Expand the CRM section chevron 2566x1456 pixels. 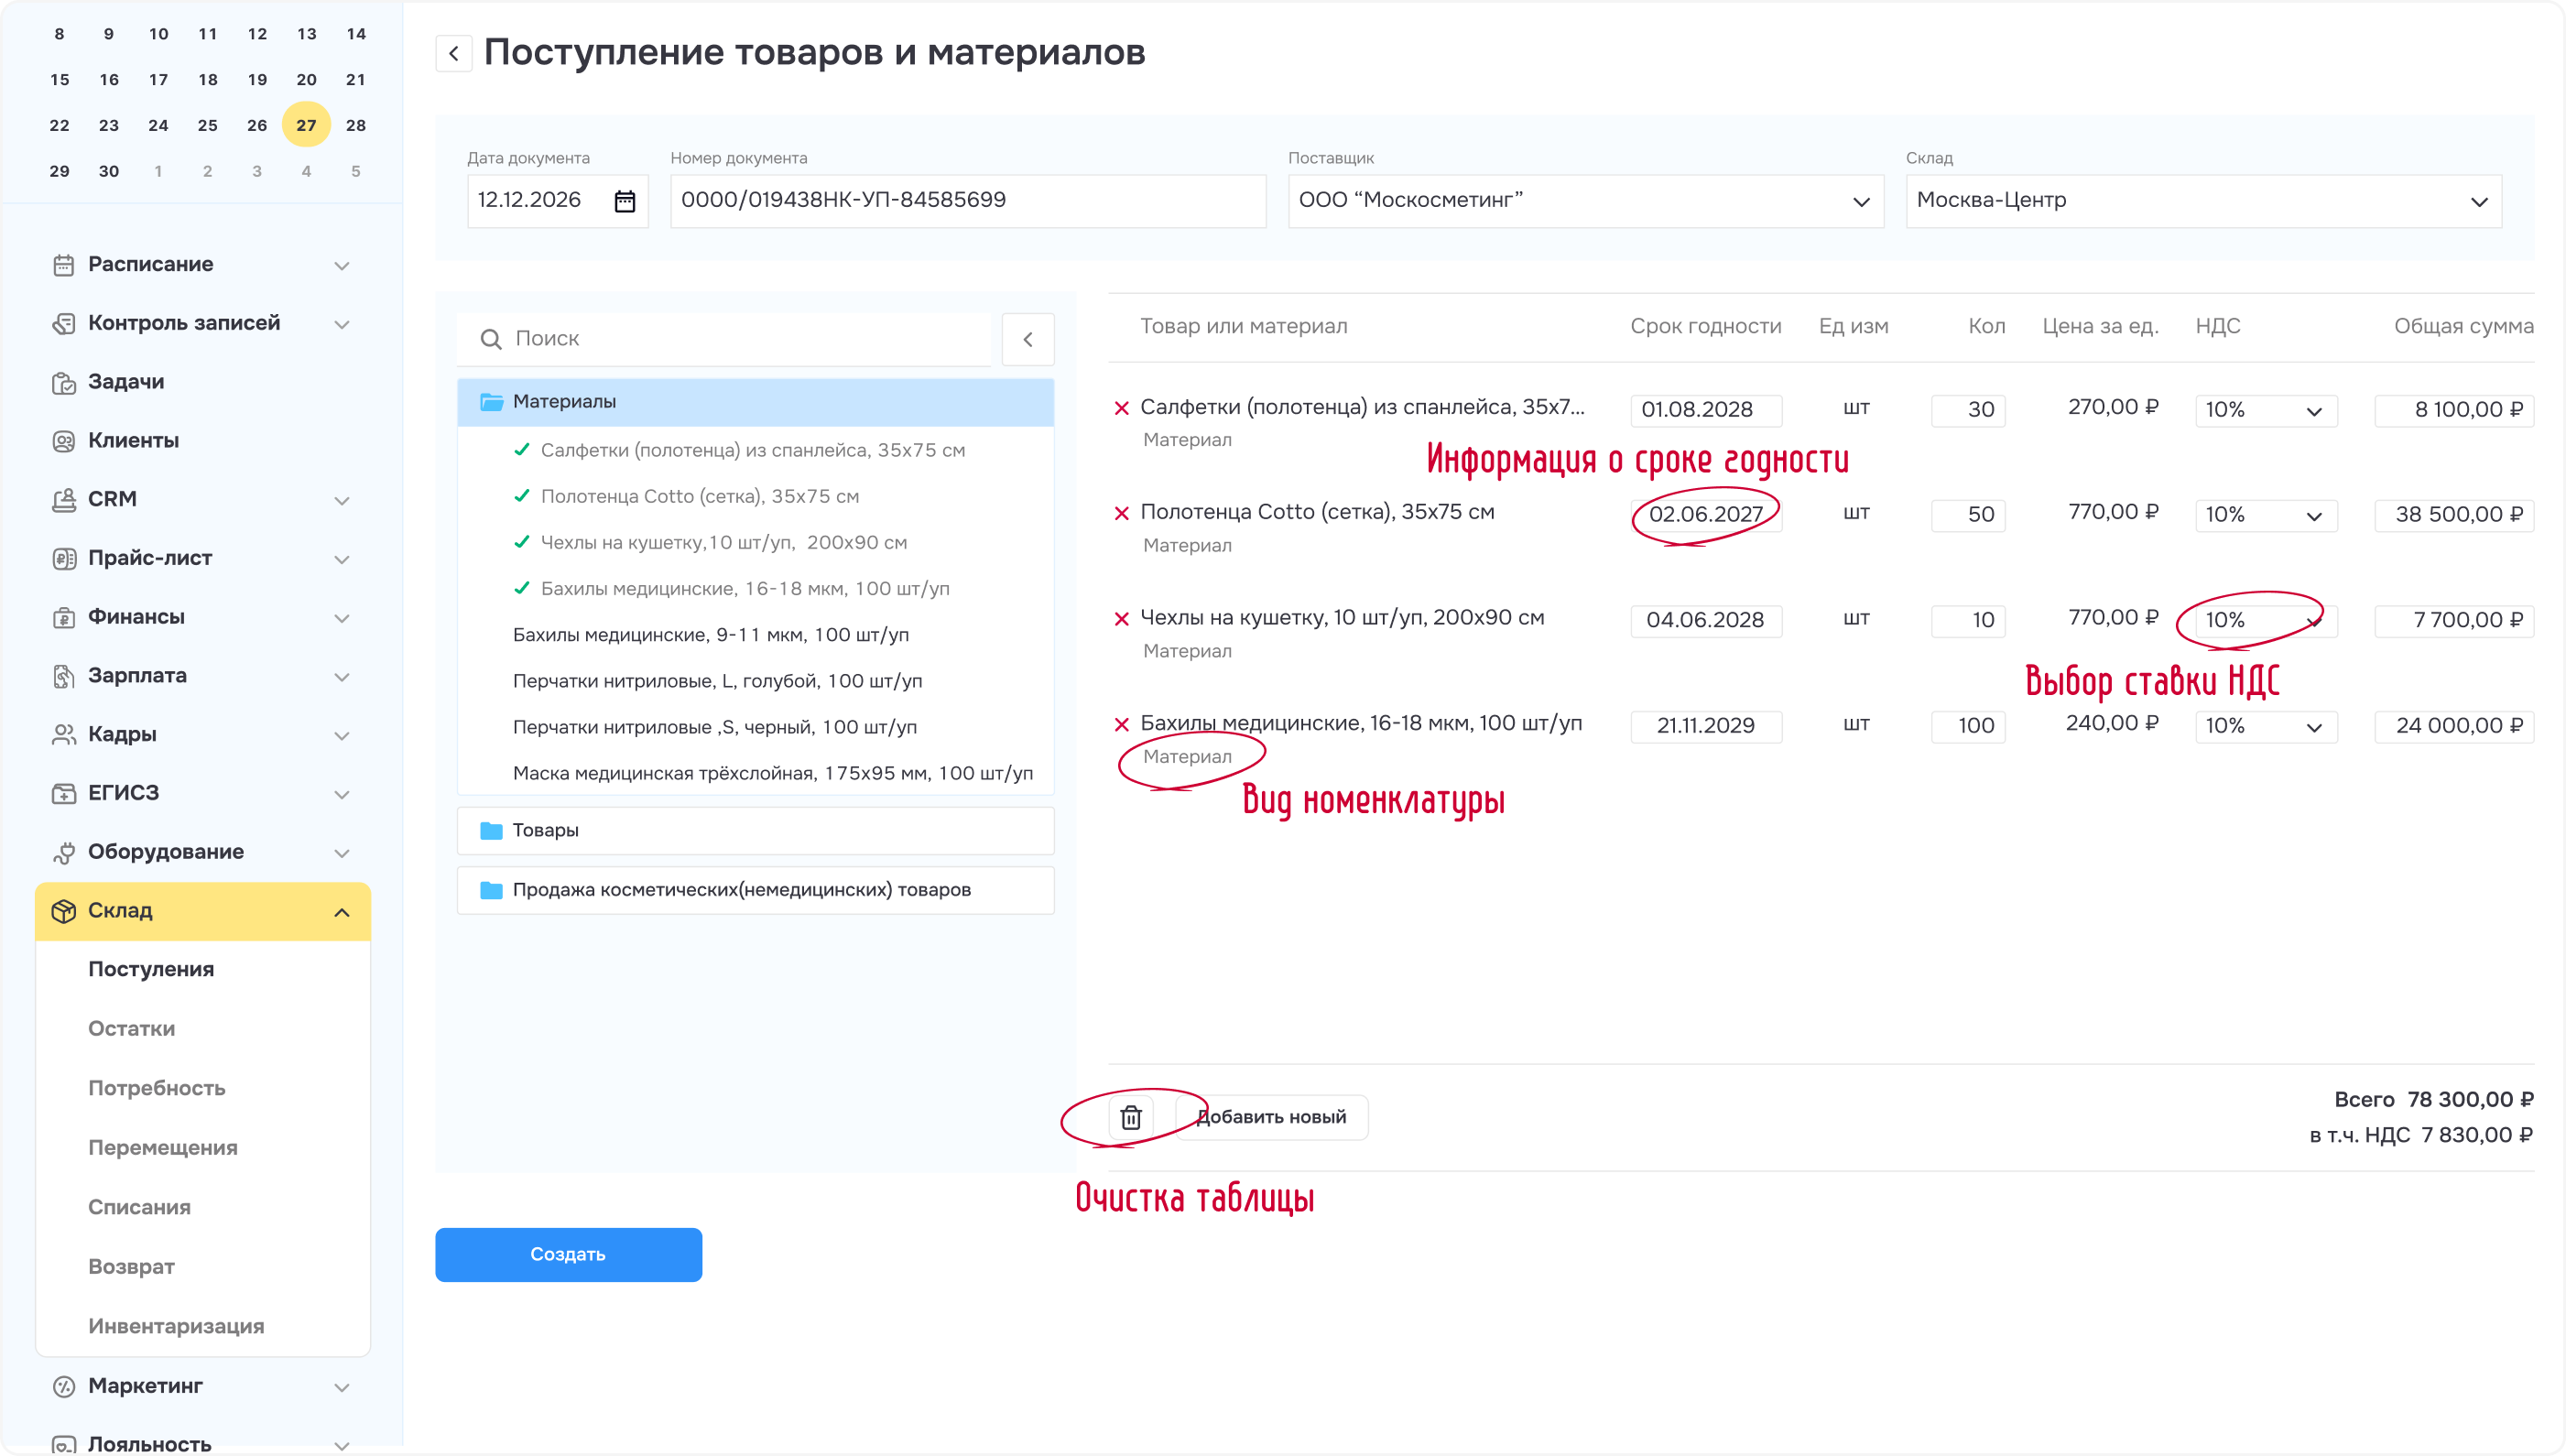click(x=342, y=501)
